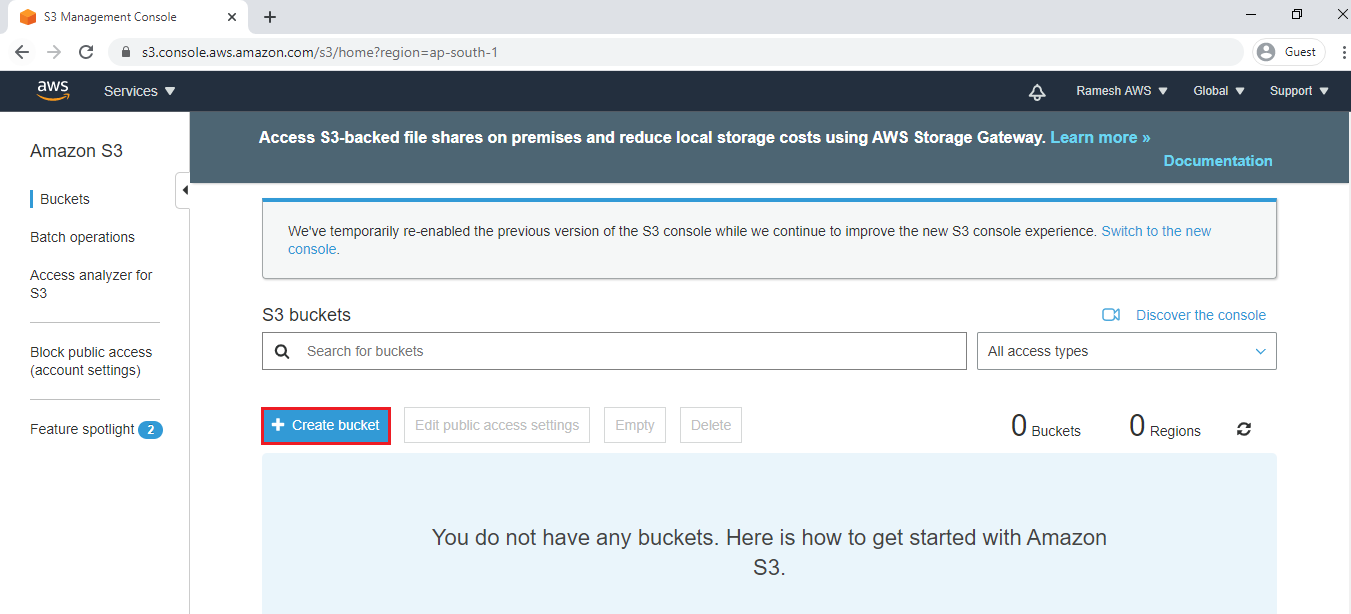Click the Discover the console link
The width and height of the screenshot is (1351, 614).
click(x=1201, y=315)
